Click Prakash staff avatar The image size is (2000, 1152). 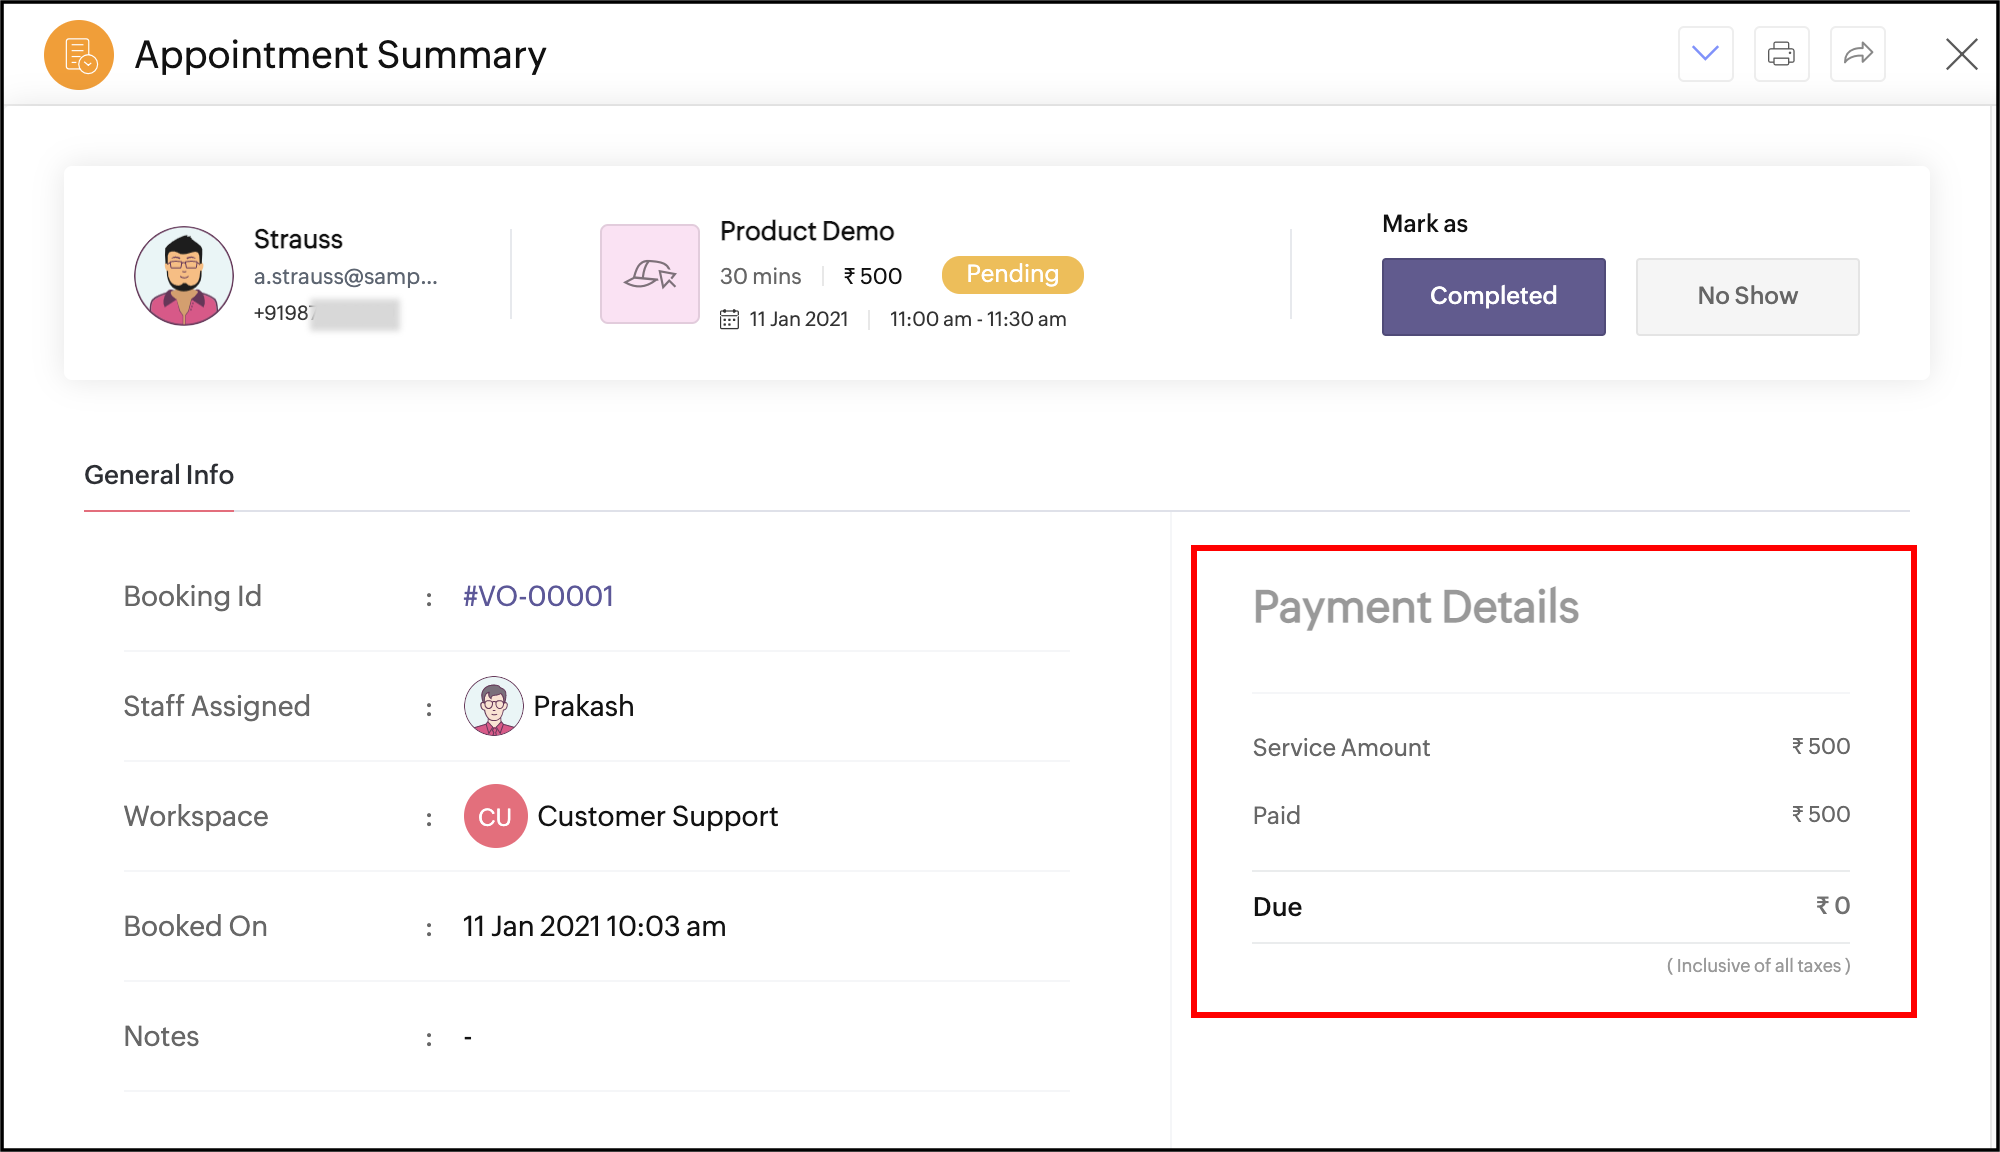493,706
